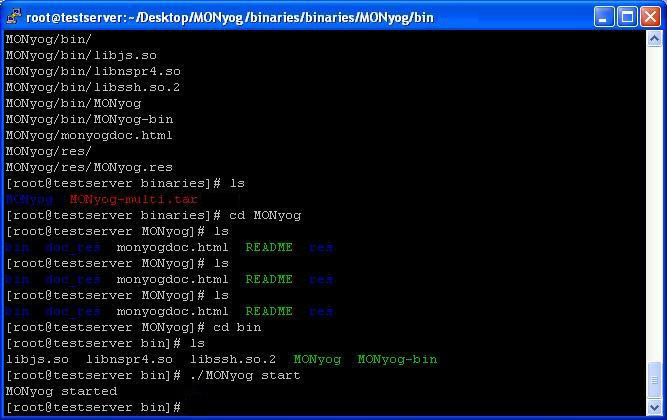Click 'libssh.so.2' in the last ls output

[x=233, y=359]
